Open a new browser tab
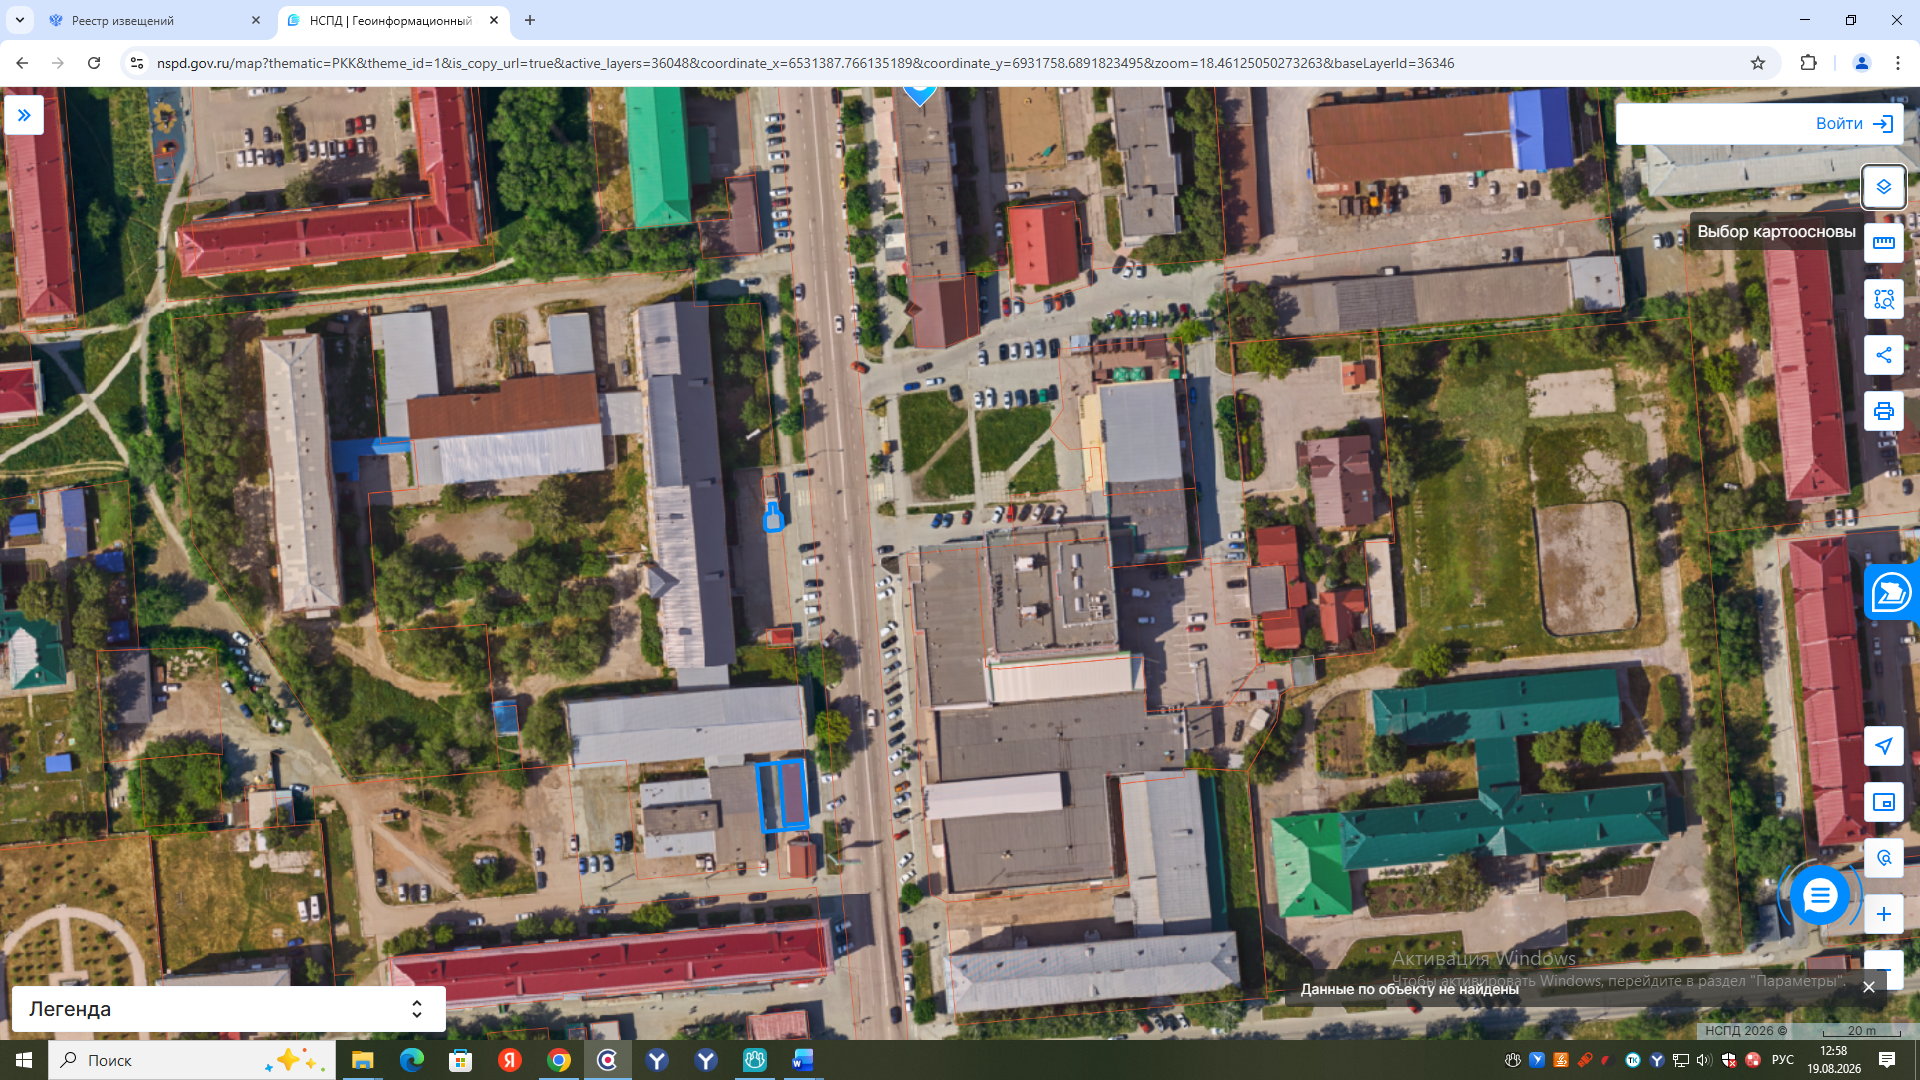This screenshot has height=1080, width=1920. [530, 20]
